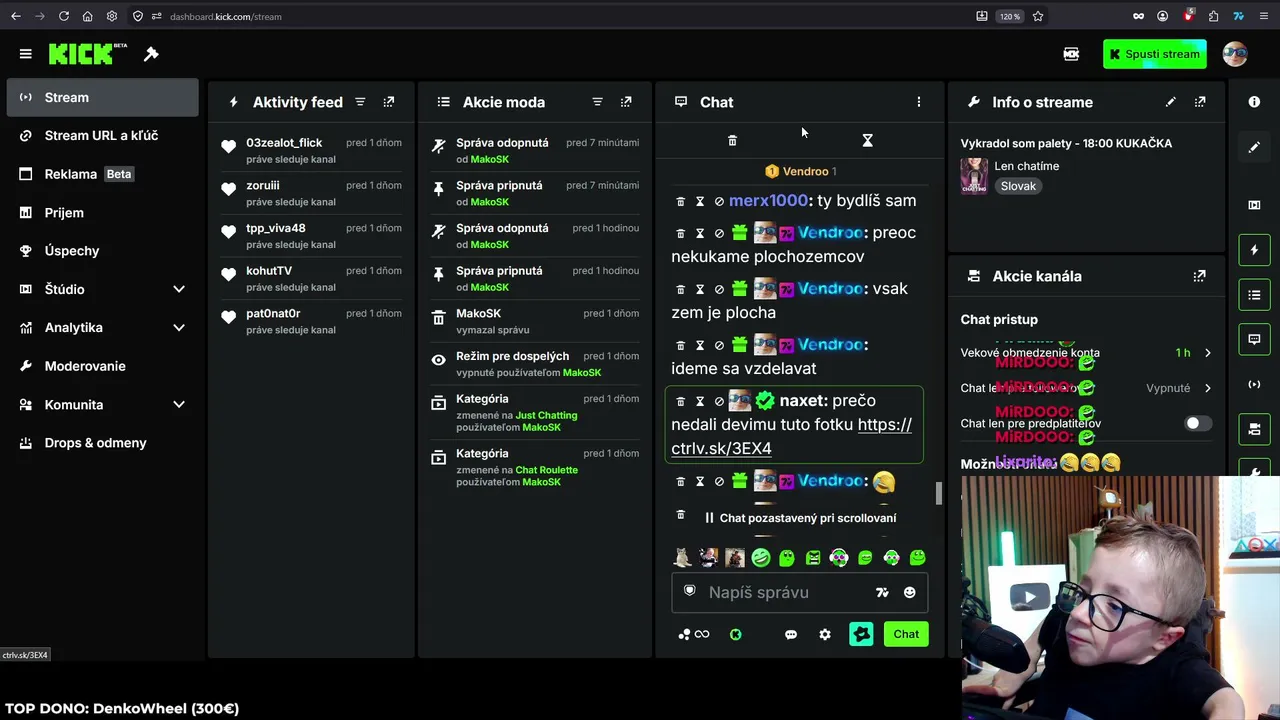This screenshot has height=720, width=1280.
Task: Click the Len chatíme category thumbnail
Action: point(974,176)
